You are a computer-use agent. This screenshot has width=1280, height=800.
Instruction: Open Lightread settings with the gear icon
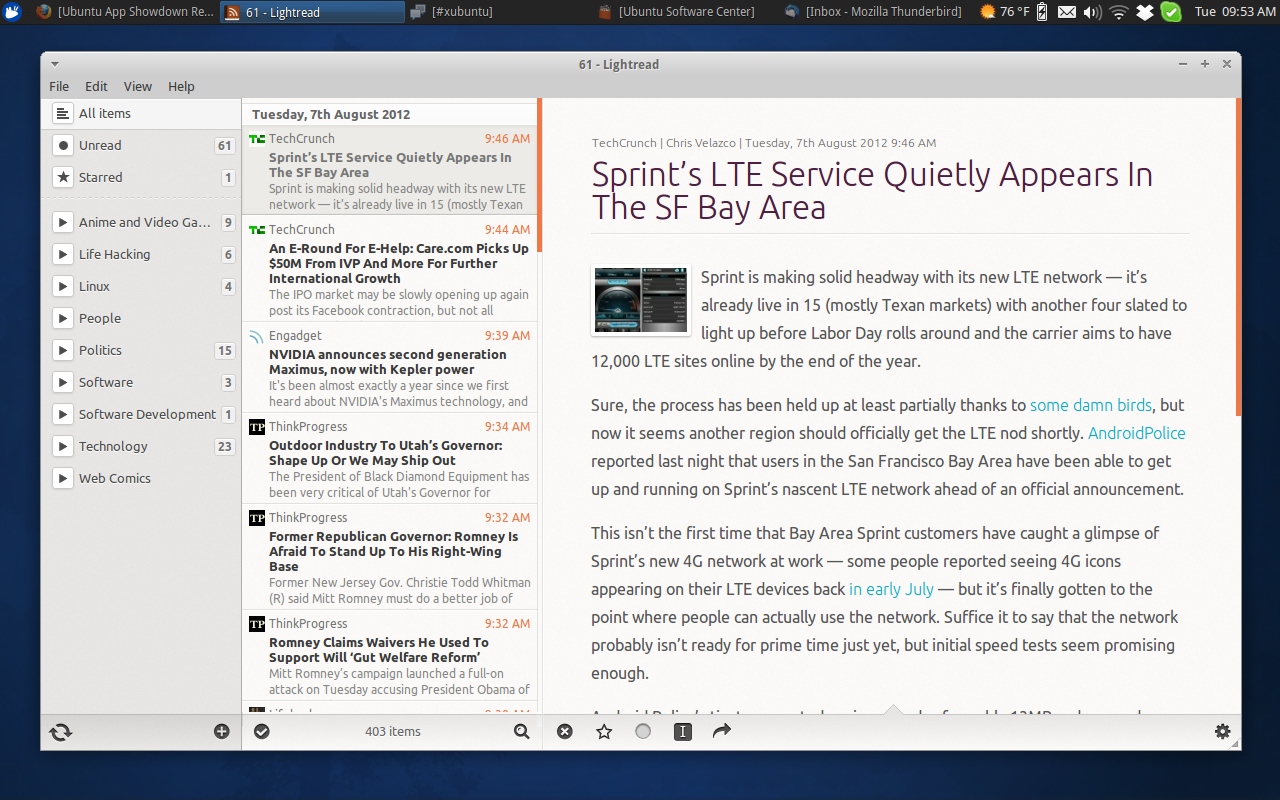point(1222,731)
